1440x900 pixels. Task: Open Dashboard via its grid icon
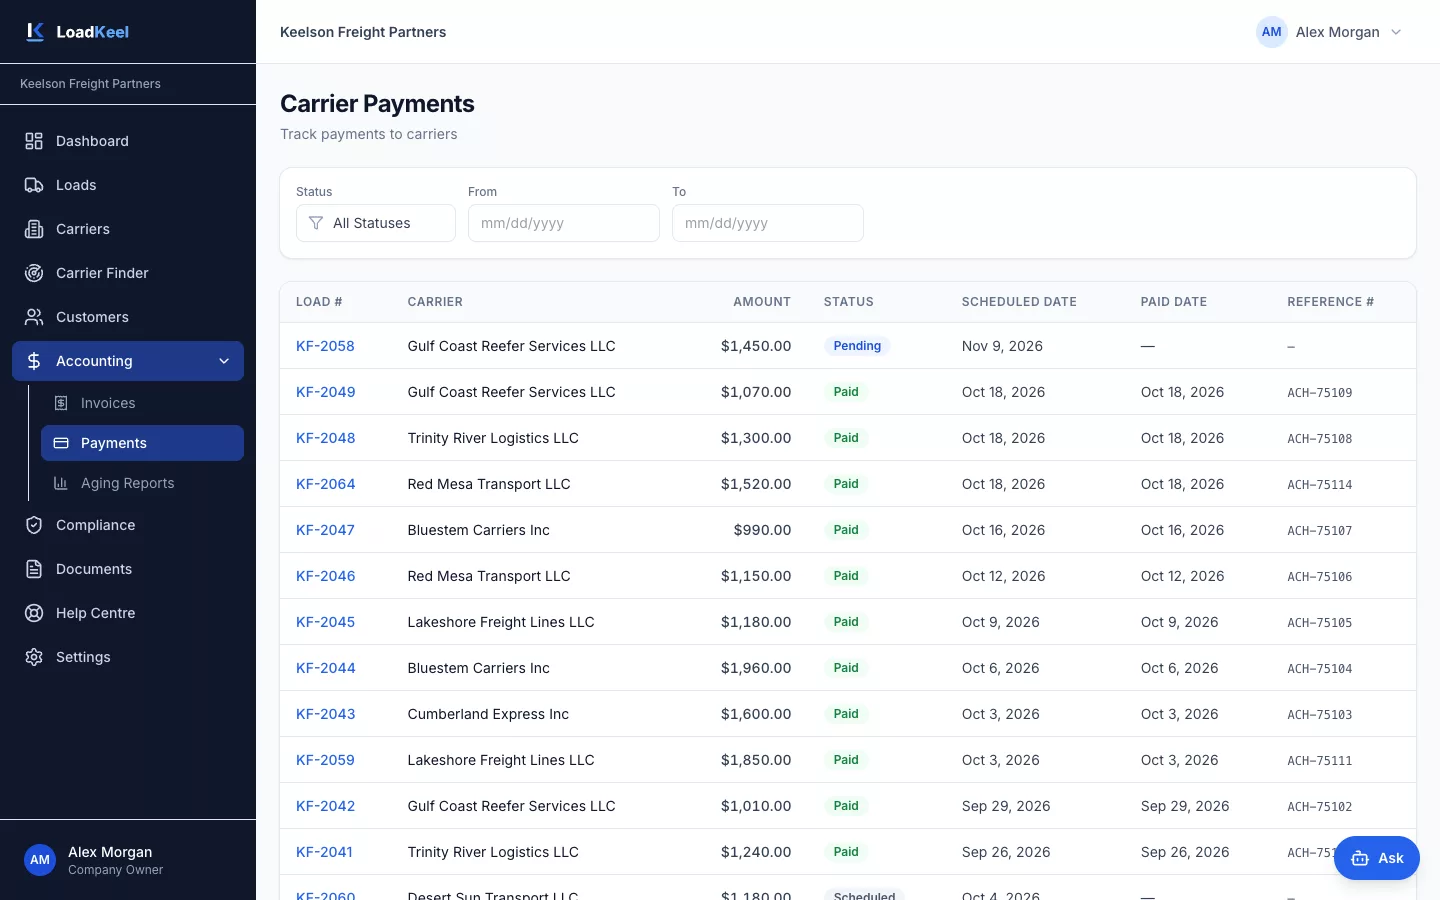coord(34,141)
